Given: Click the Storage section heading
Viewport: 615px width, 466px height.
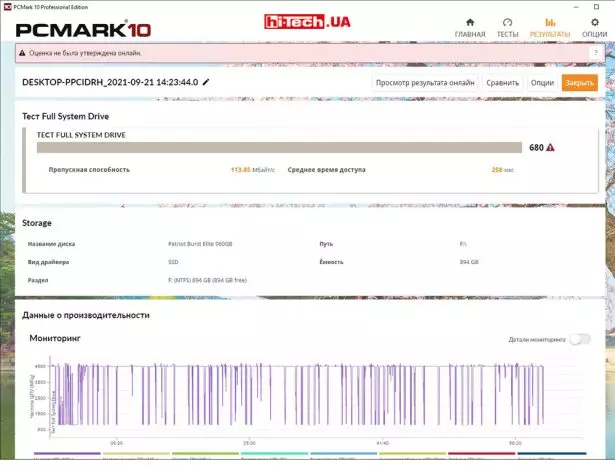Looking at the screenshot, I should [x=37, y=223].
